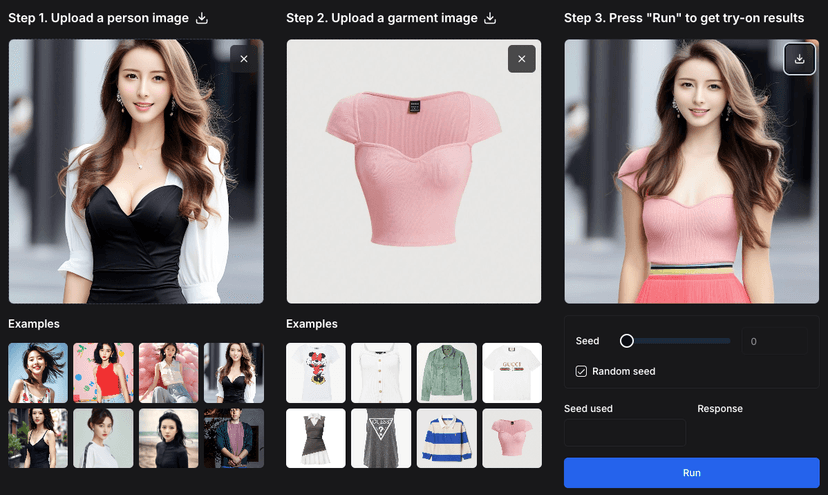Viewport: 828px width, 495px height.
Task: Click the Seed used text box
Action: click(x=625, y=432)
